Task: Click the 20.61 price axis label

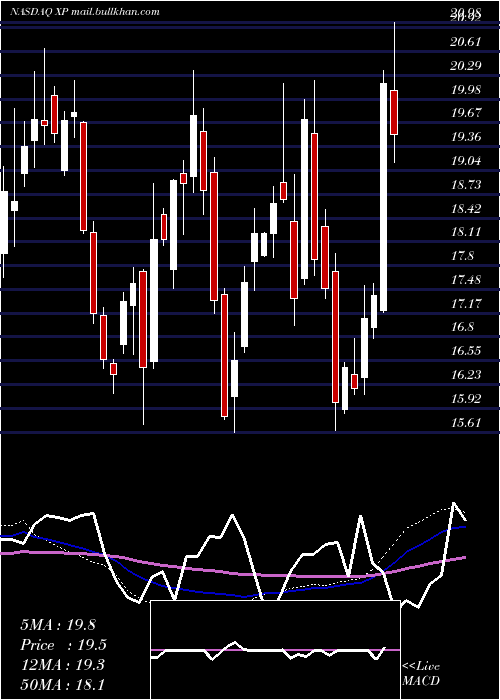Action: click(466, 42)
